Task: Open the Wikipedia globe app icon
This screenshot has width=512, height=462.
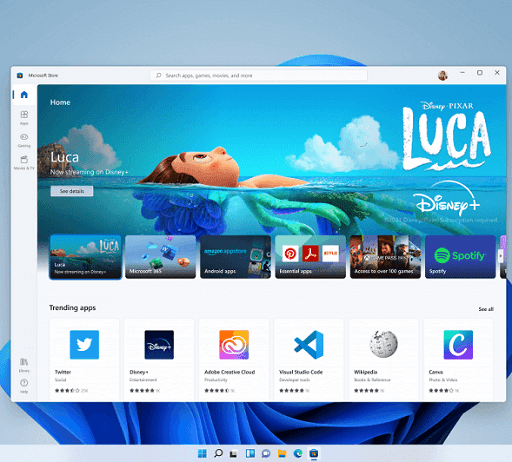Action: click(x=383, y=344)
